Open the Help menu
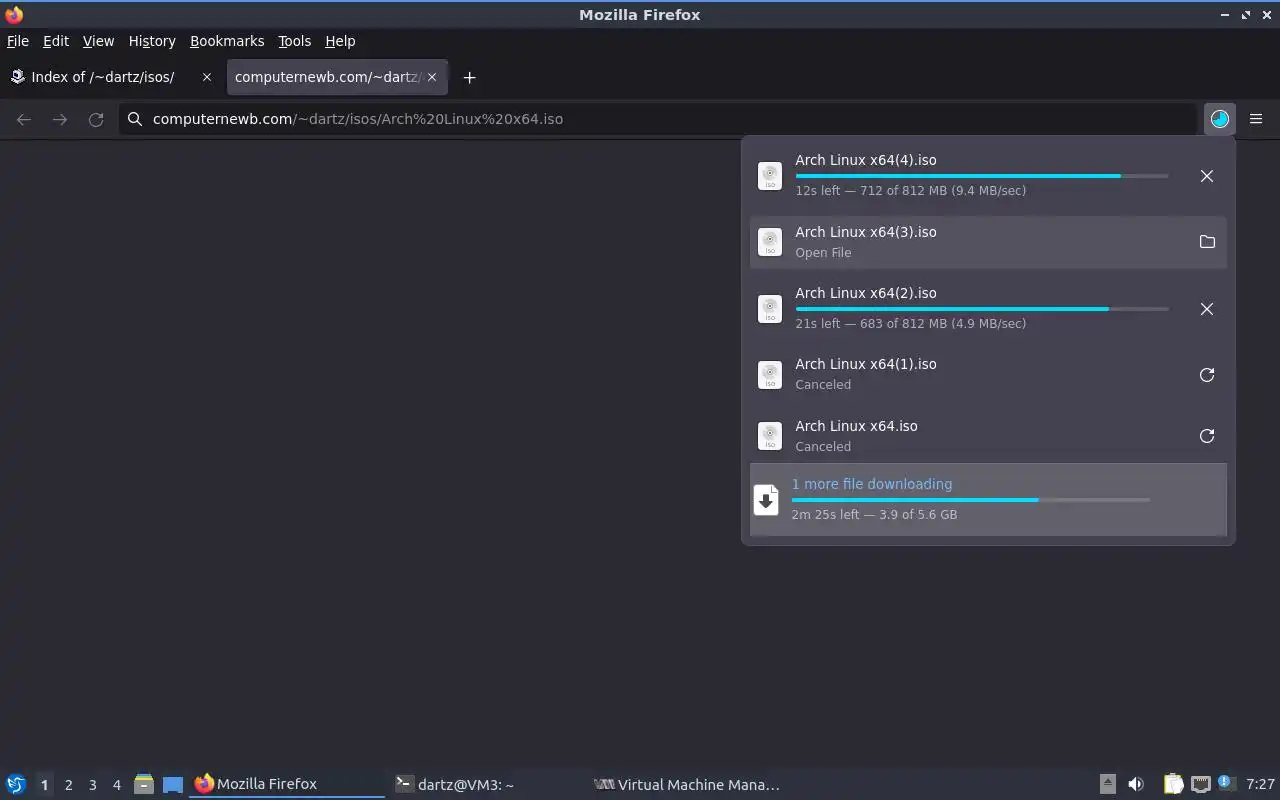This screenshot has height=800, width=1280. (x=340, y=41)
